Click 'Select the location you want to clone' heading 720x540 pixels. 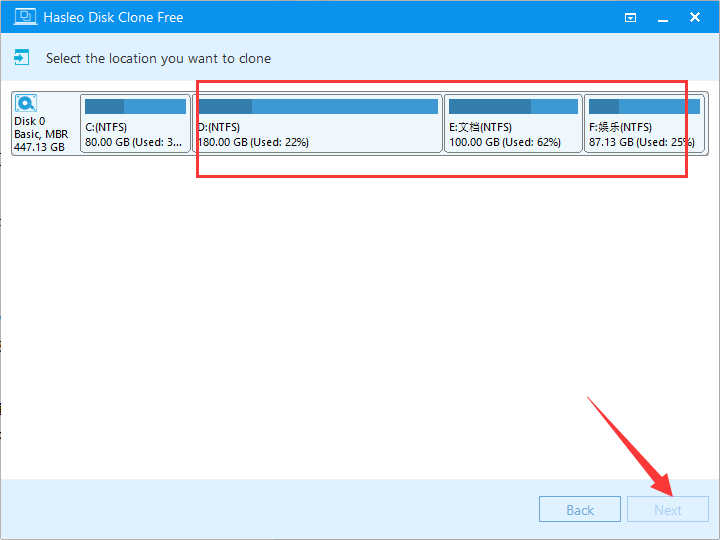tap(158, 58)
